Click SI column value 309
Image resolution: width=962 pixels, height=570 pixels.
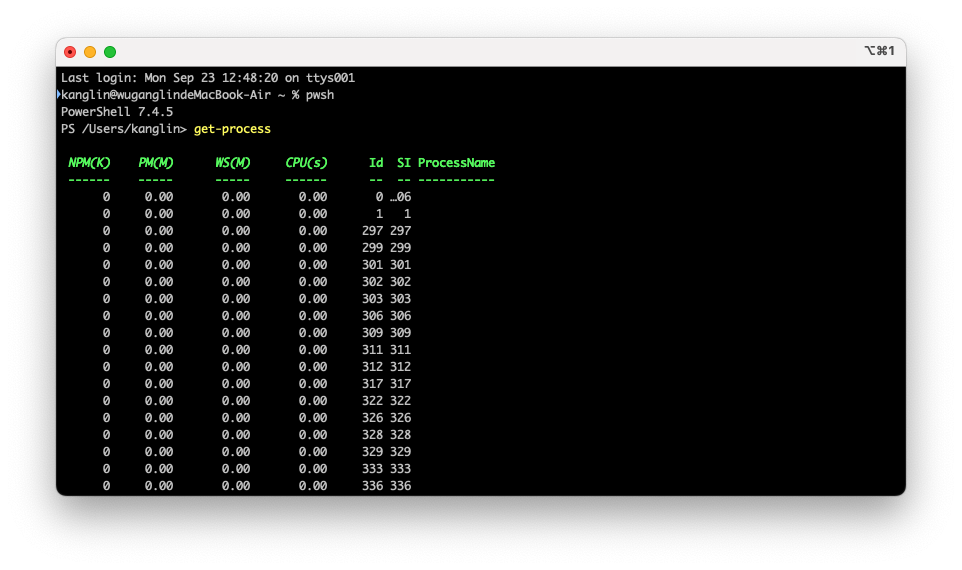401,333
